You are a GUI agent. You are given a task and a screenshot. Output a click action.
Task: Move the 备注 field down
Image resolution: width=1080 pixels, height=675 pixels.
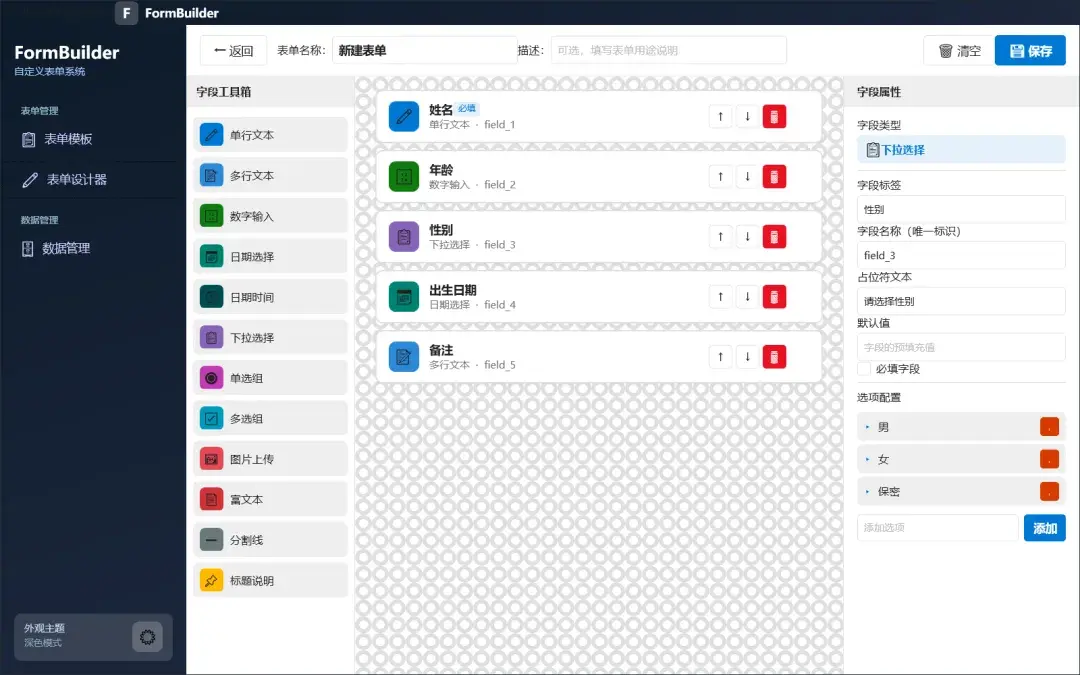click(747, 356)
